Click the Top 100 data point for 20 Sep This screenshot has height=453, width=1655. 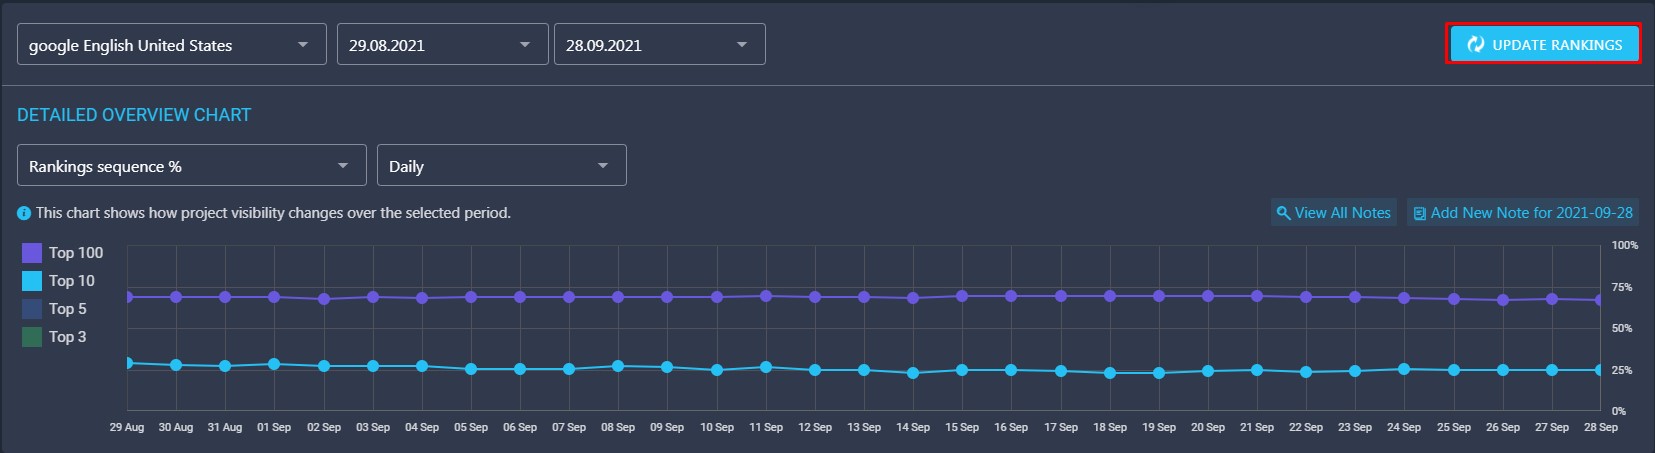1208,296
